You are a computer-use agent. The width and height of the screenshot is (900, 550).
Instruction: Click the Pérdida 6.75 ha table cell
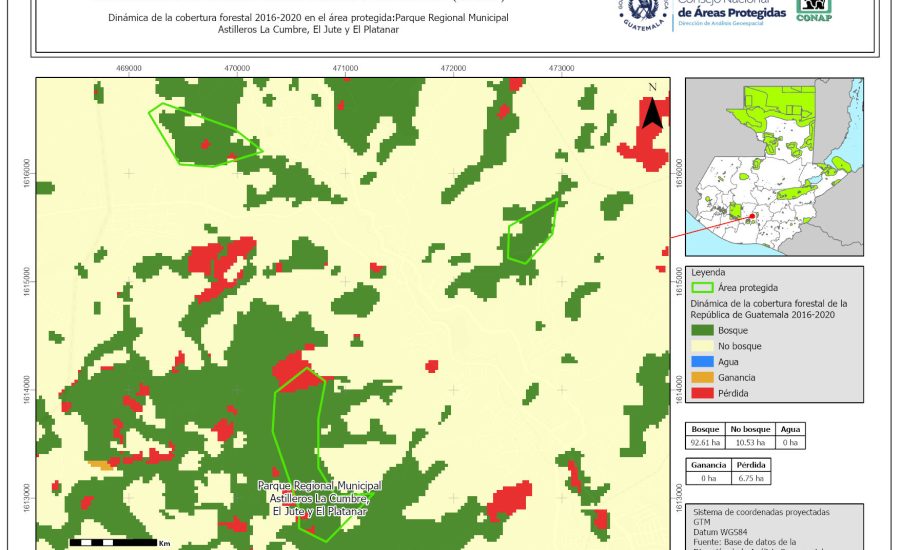point(751,479)
